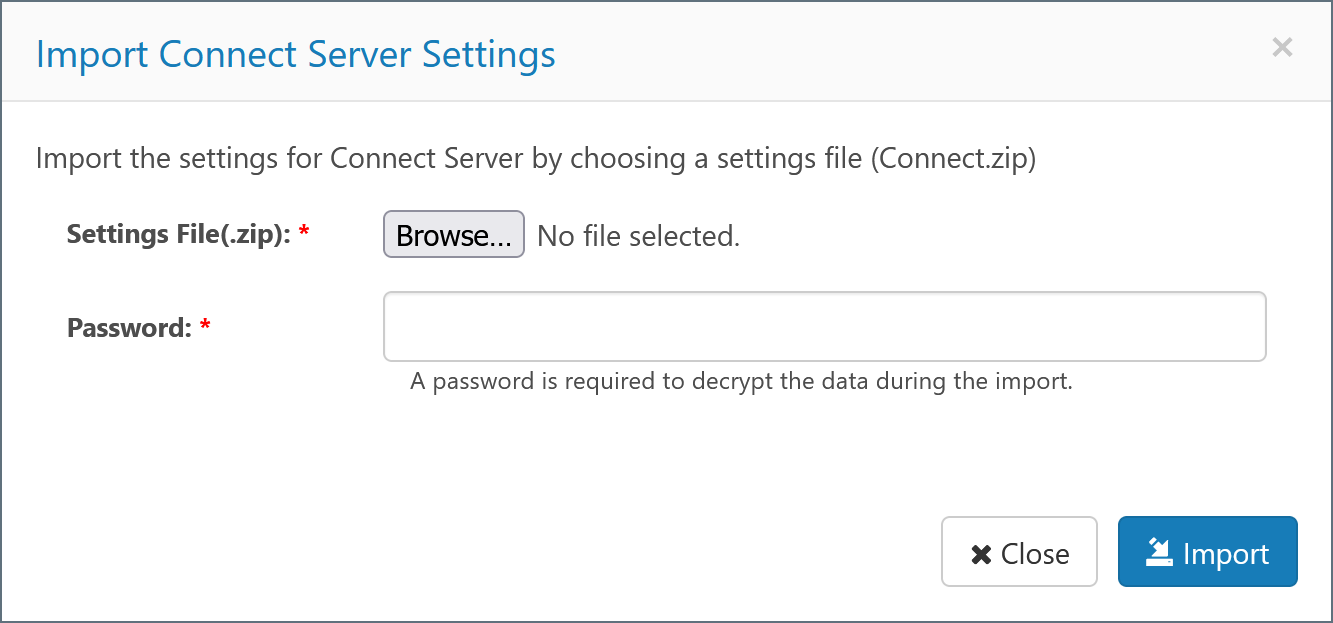Click the X icon on the Close button
1333x623 pixels.
point(981,554)
